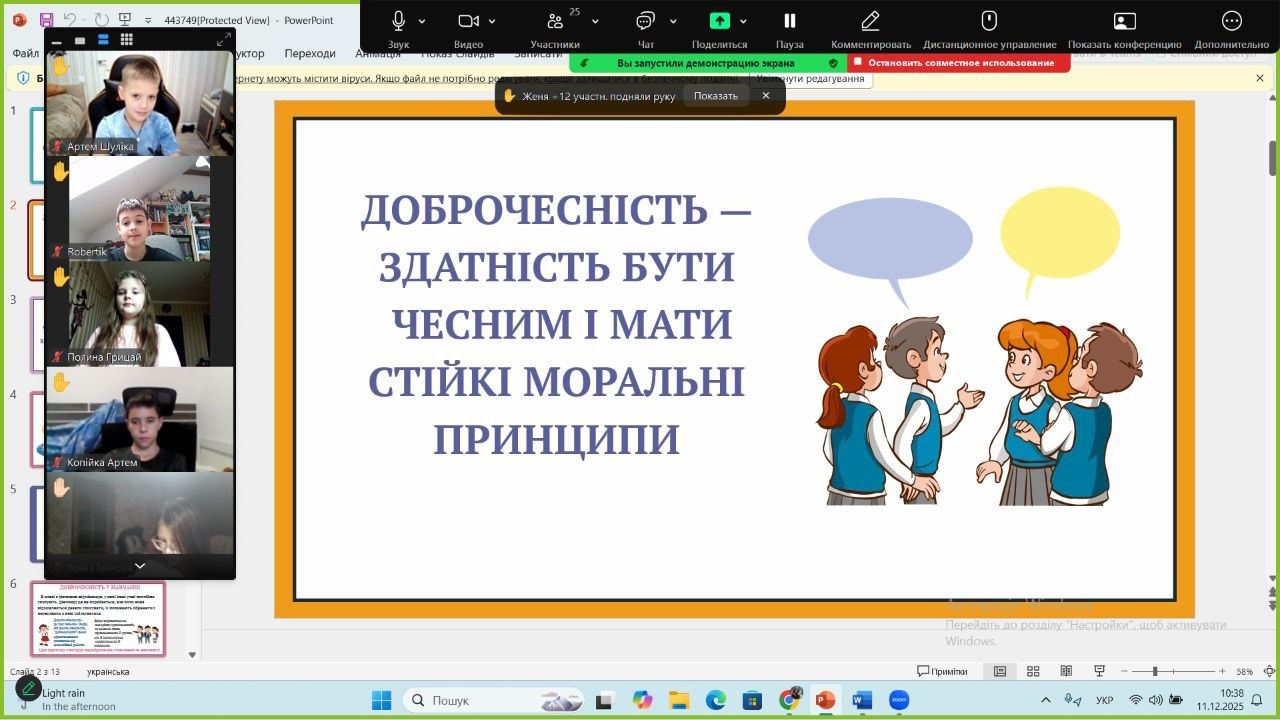Screen dimensions: 1280x720
Task: Switch to Slide Sorter view in status bar
Action: [x=1033, y=671]
